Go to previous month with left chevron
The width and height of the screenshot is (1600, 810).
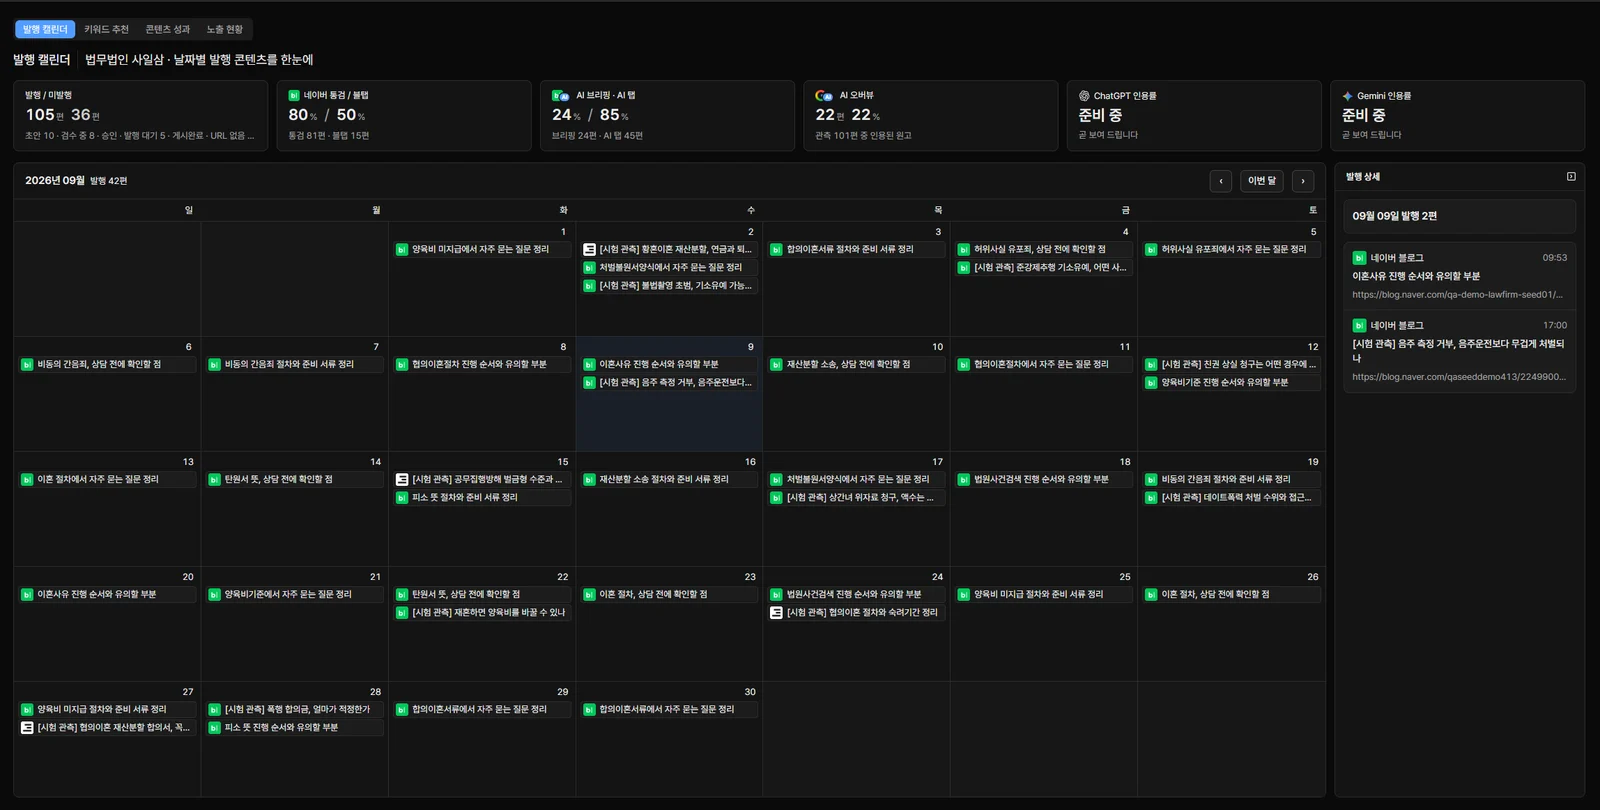pyautogui.click(x=1220, y=181)
